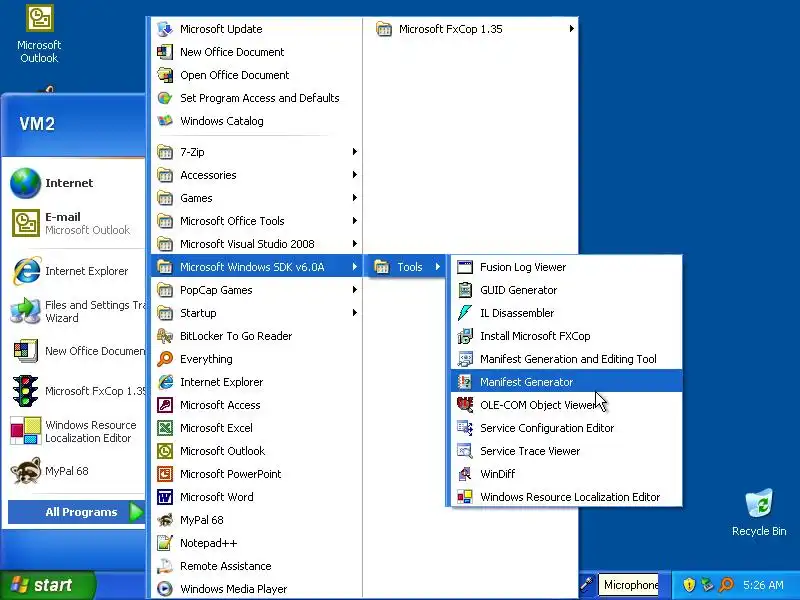Launch WinDiff icon
The height and width of the screenshot is (600, 800).
[465, 473]
